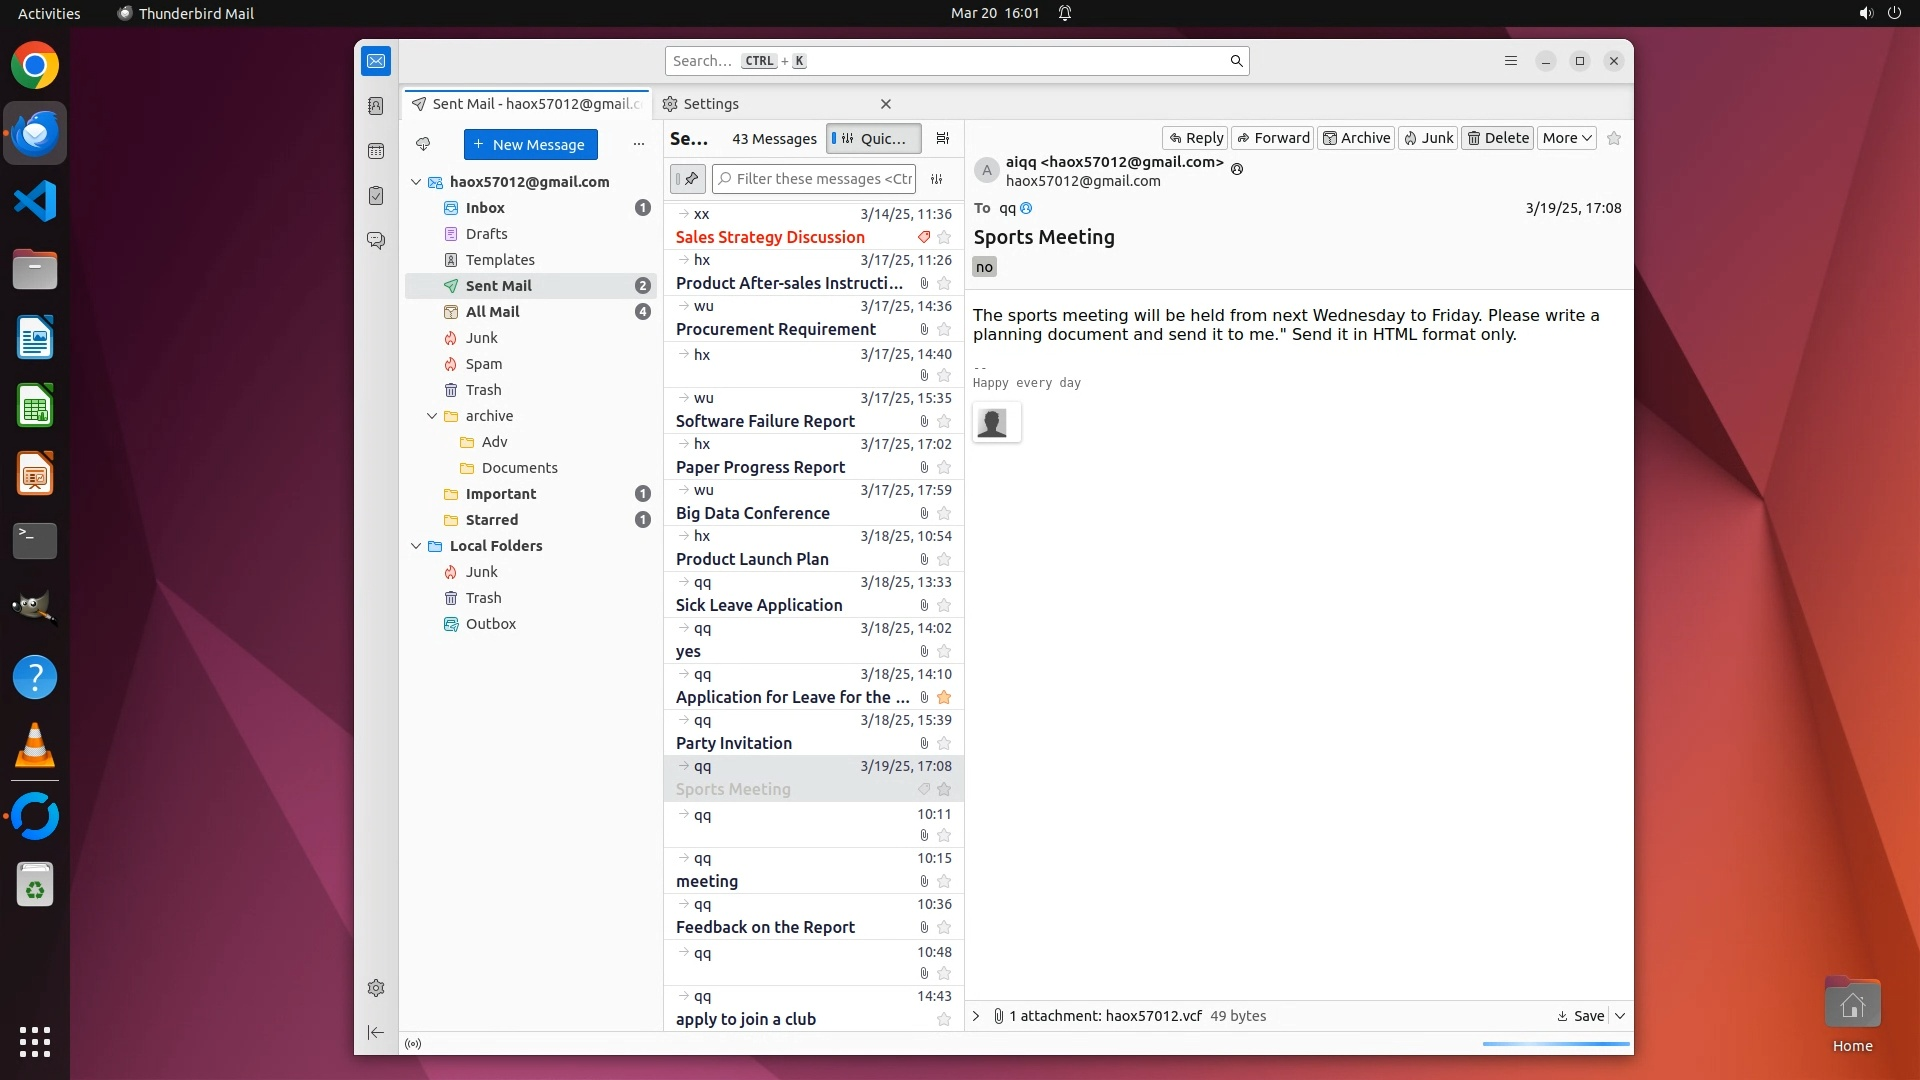The width and height of the screenshot is (1920, 1080).
Task: Open the Thunderbird application hamburger menu
Action: (1510, 61)
